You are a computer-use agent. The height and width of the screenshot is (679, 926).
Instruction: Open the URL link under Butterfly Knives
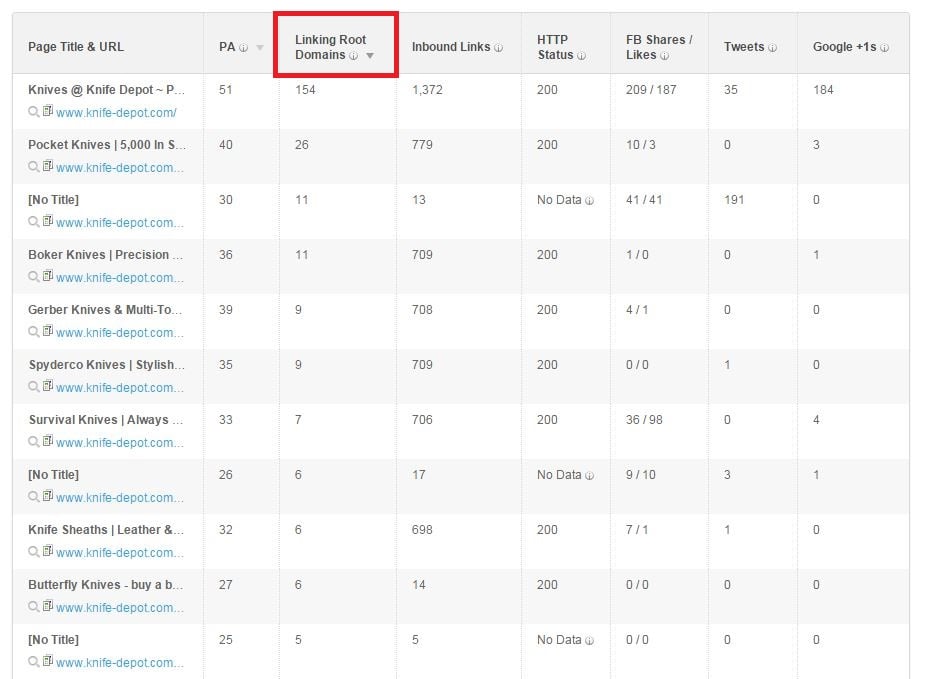pos(120,607)
